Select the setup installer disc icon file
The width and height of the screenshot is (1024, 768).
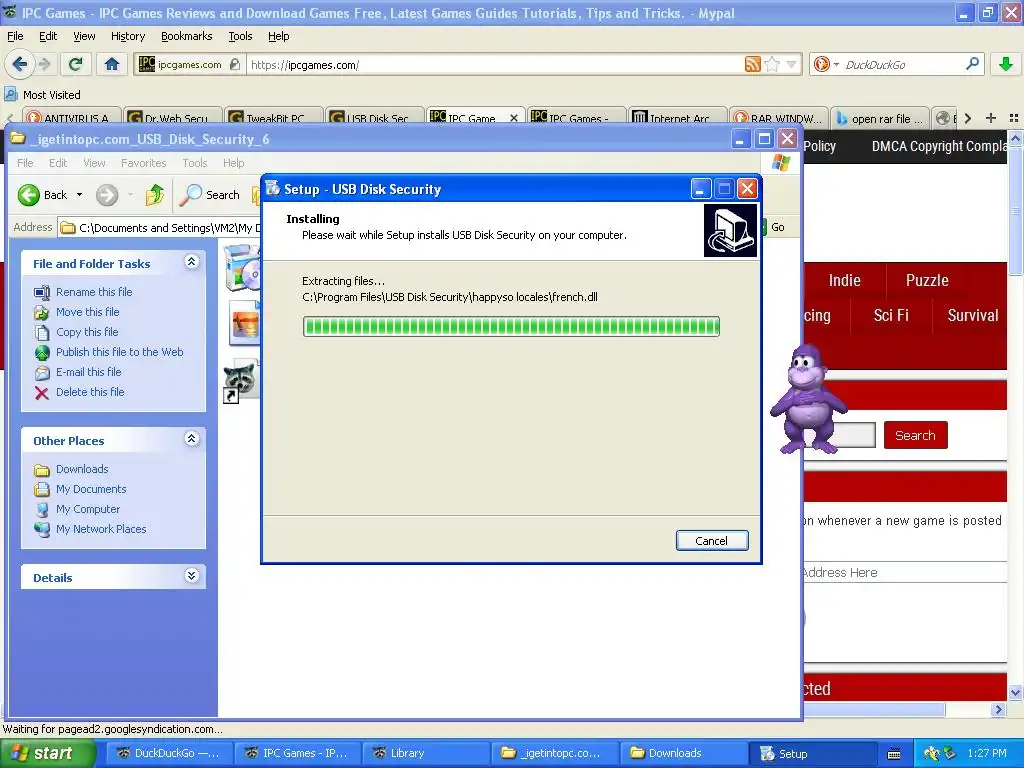(242, 266)
